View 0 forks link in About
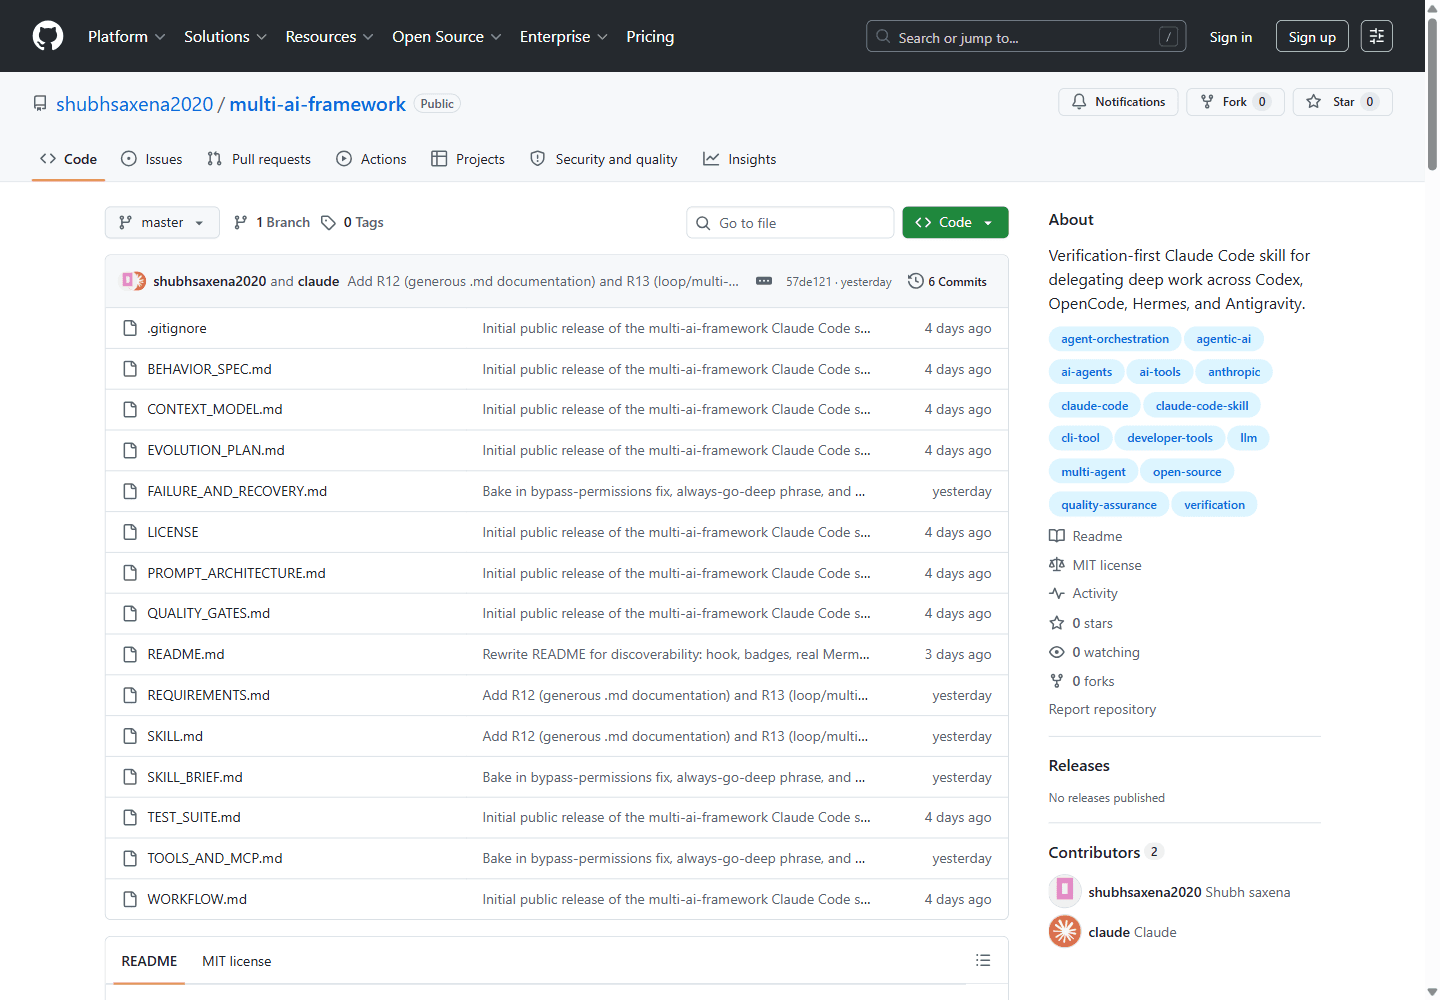 pos(1082,681)
